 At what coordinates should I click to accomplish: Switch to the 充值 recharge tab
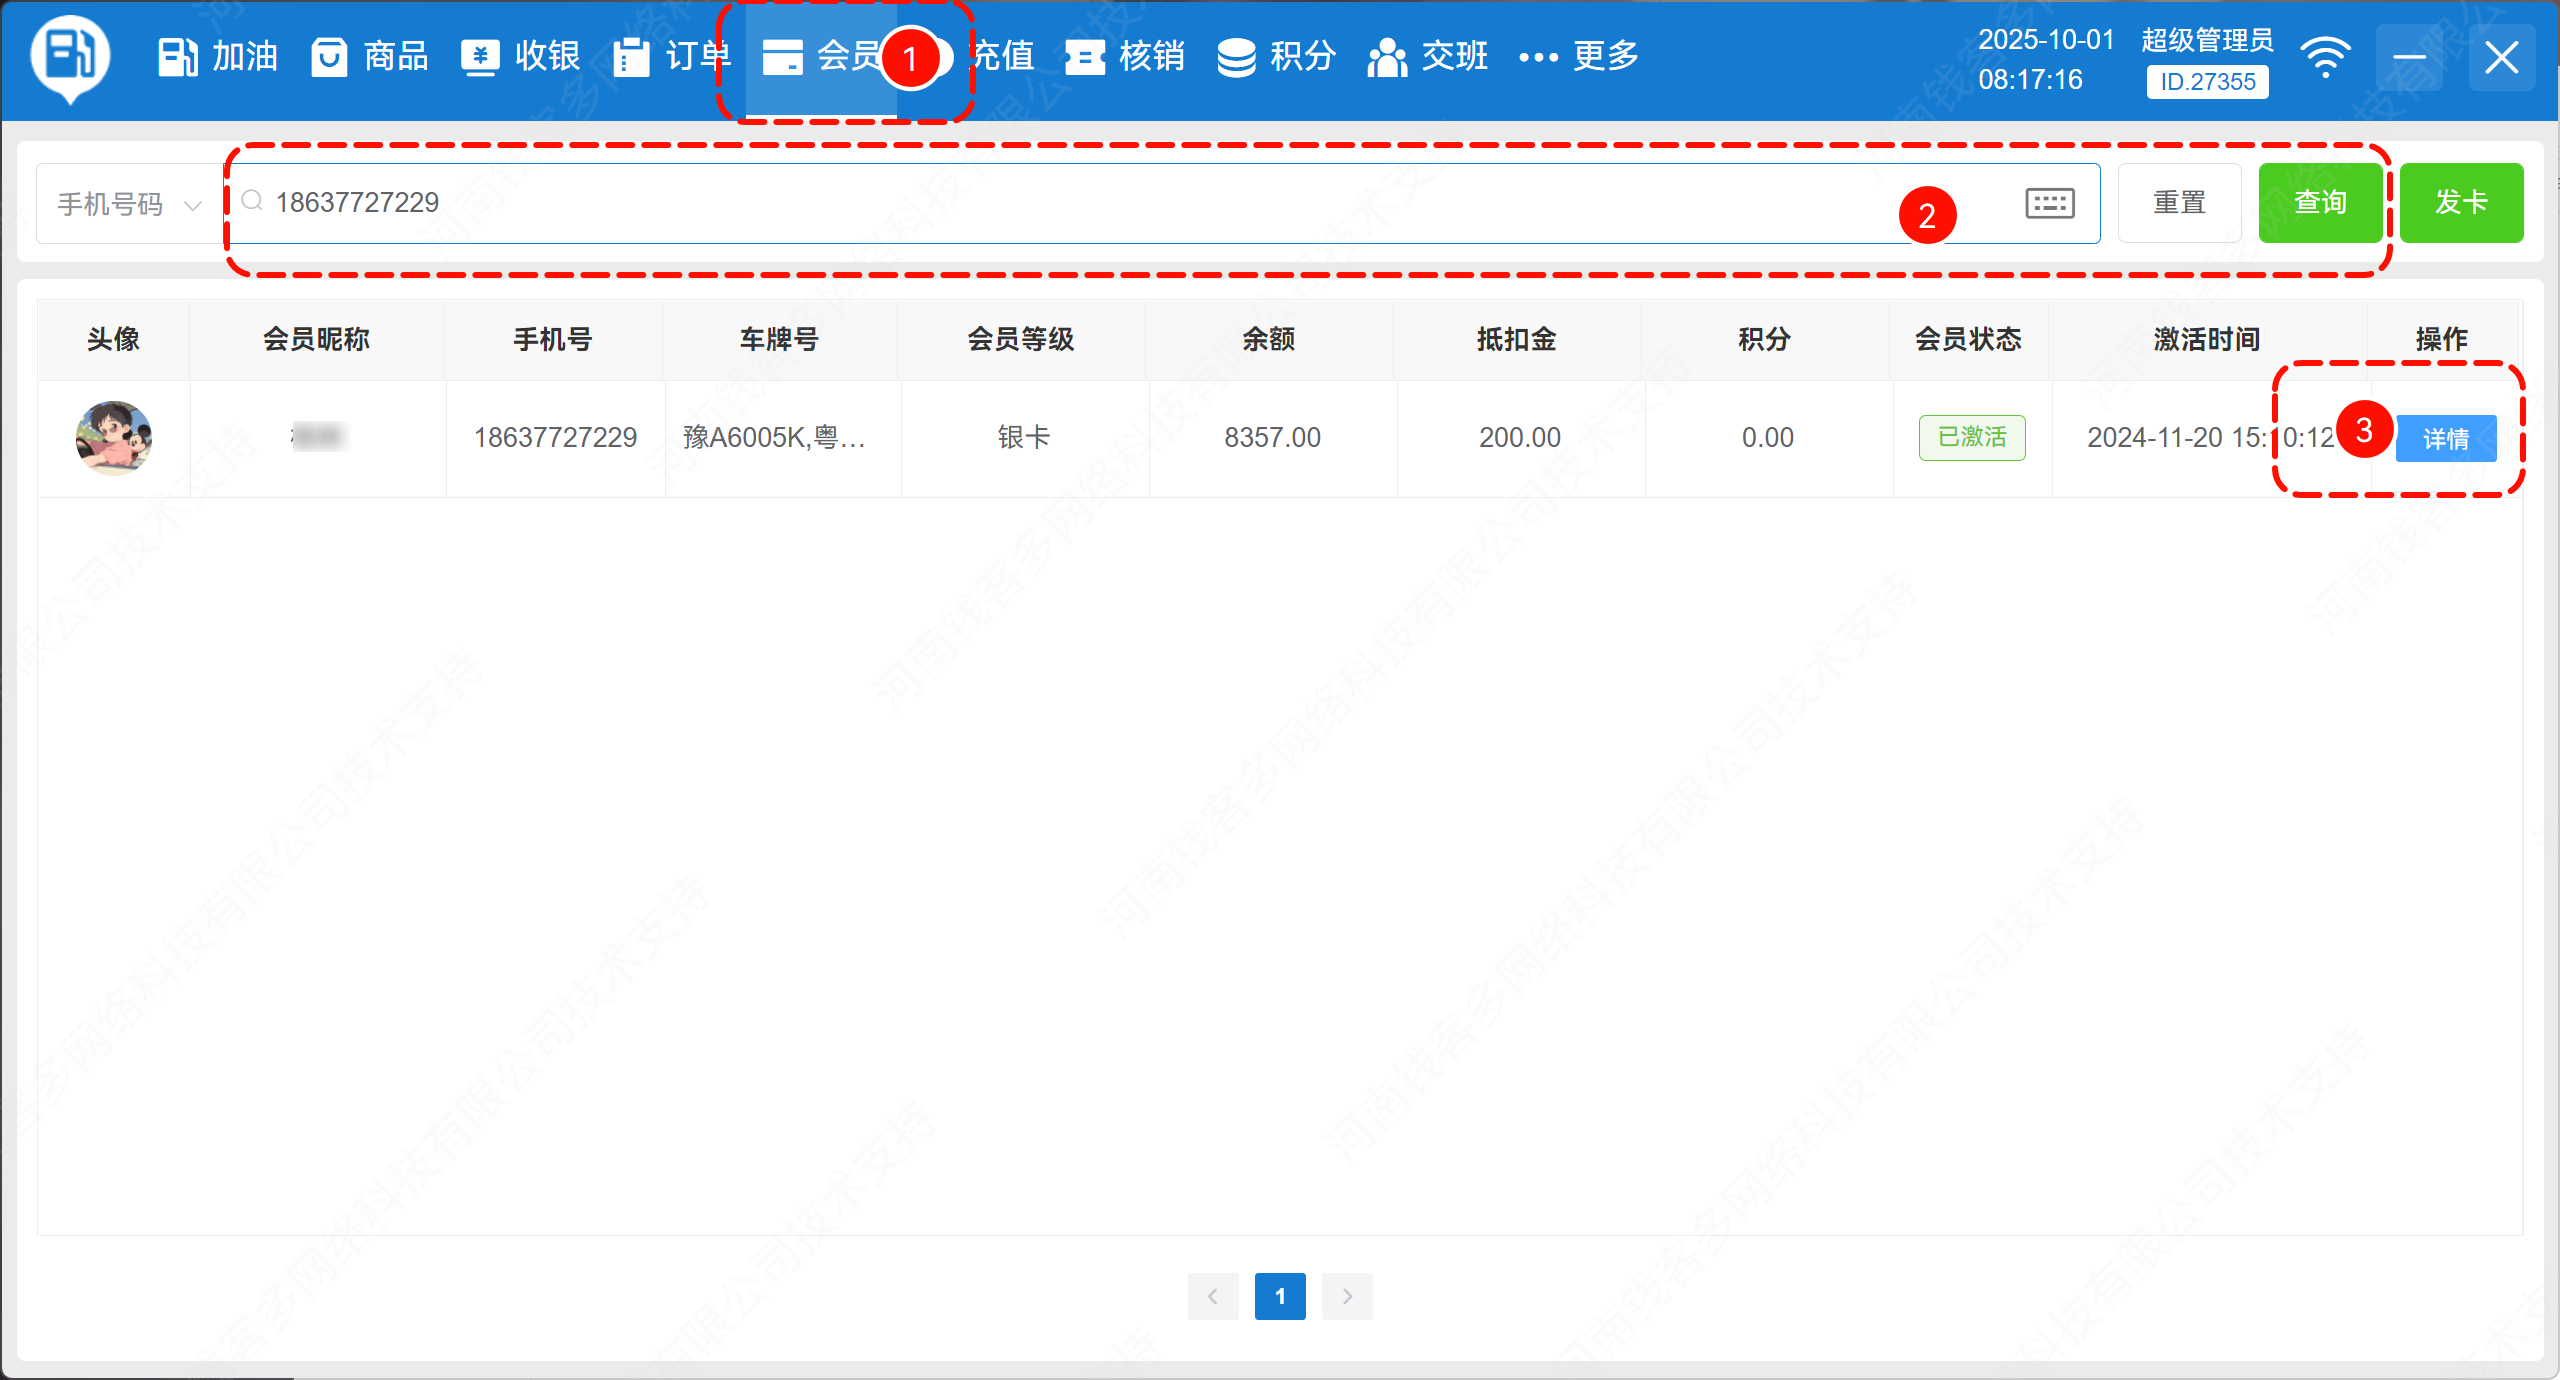tap(1003, 57)
